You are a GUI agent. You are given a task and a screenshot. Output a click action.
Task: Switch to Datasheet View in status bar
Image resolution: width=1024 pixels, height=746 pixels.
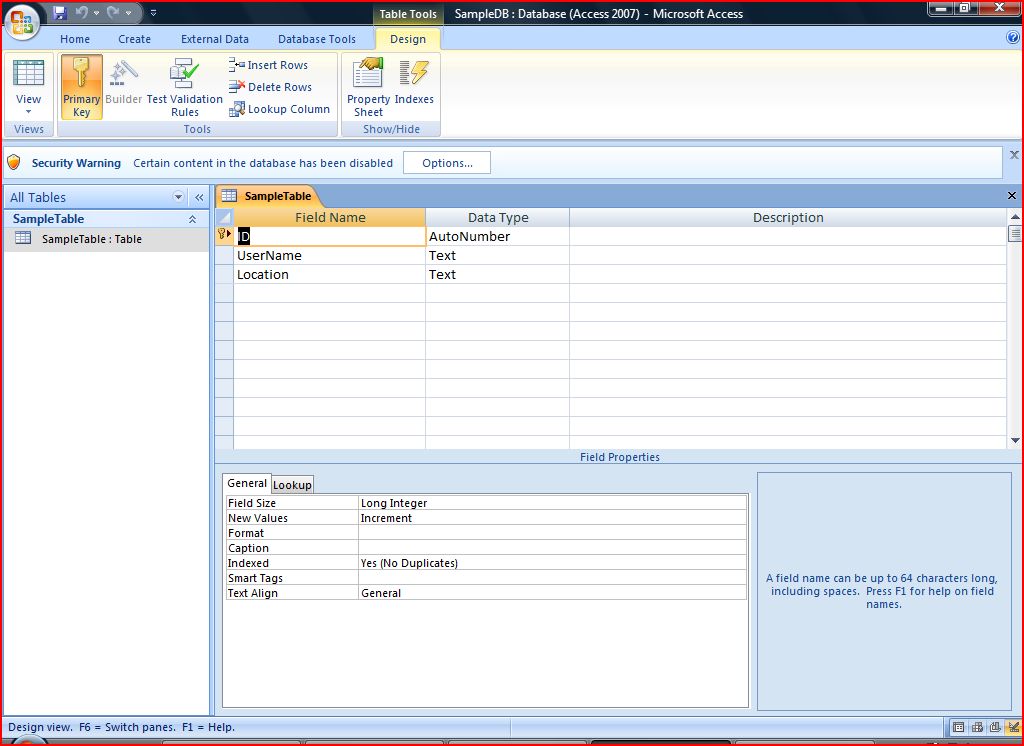click(958, 727)
